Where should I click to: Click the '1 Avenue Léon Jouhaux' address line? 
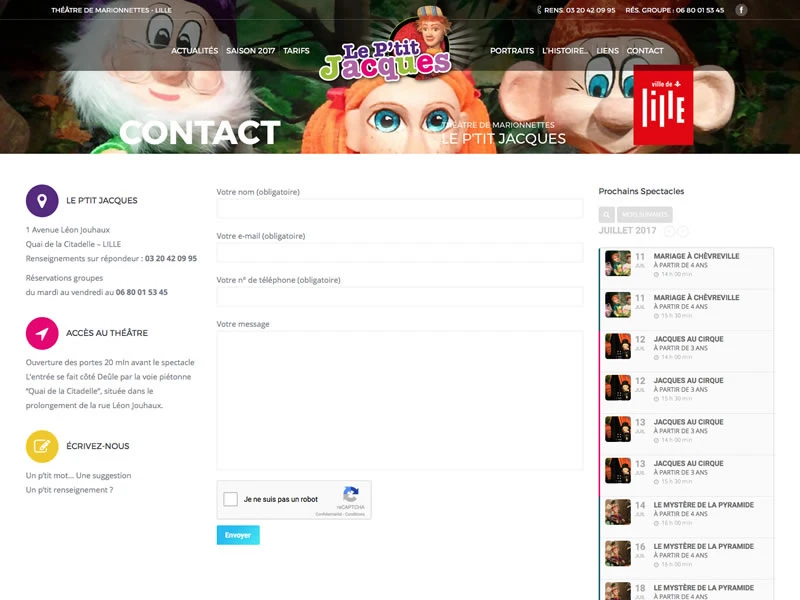click(68, 230)
